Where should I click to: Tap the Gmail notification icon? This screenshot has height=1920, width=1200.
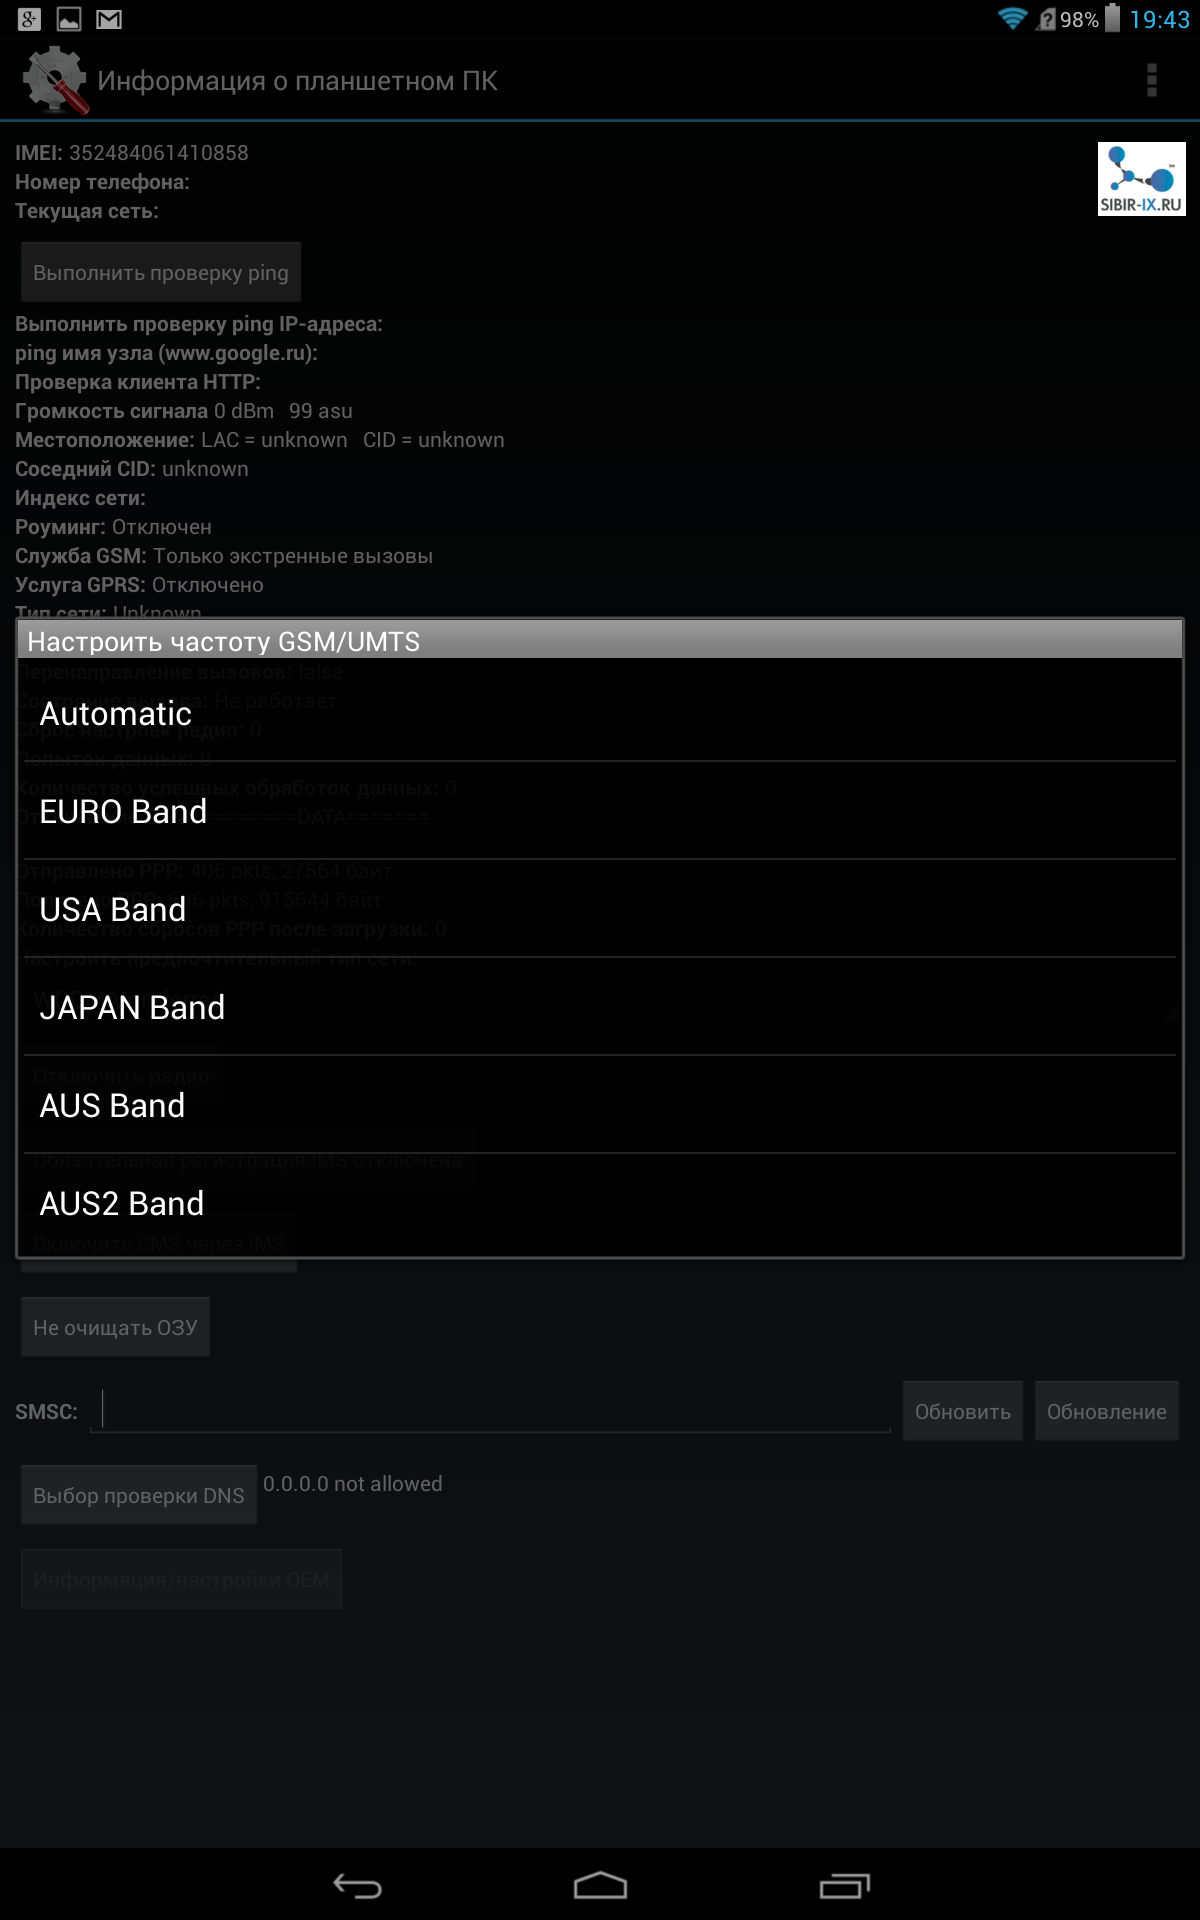109,19
